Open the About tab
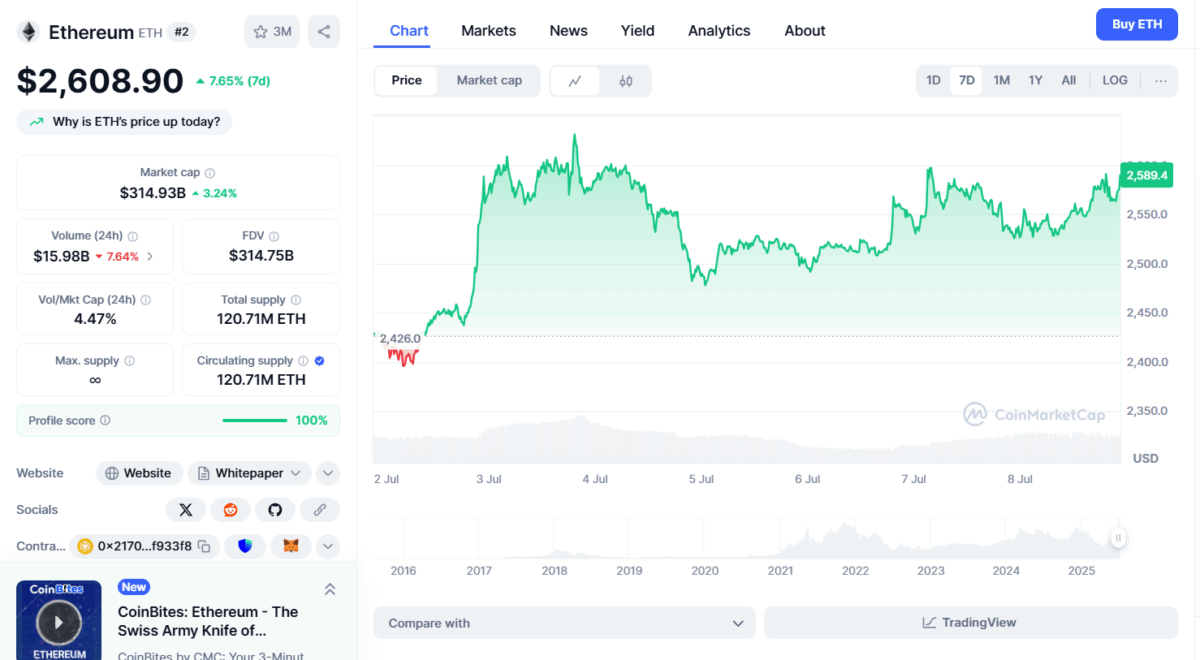 pyautogui.click(x=805, y=31)
